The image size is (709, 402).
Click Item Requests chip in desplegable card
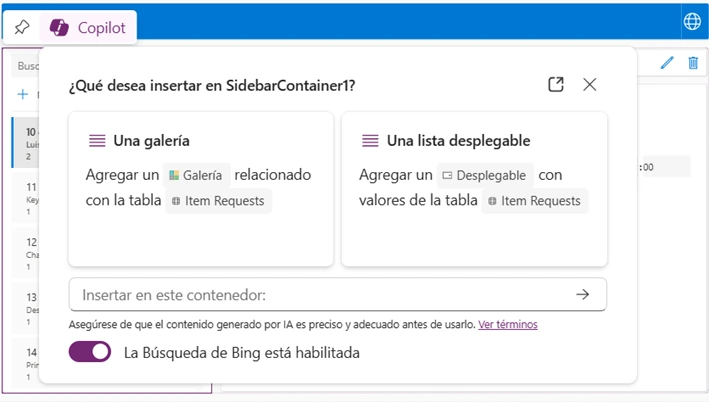coord(535,201)
